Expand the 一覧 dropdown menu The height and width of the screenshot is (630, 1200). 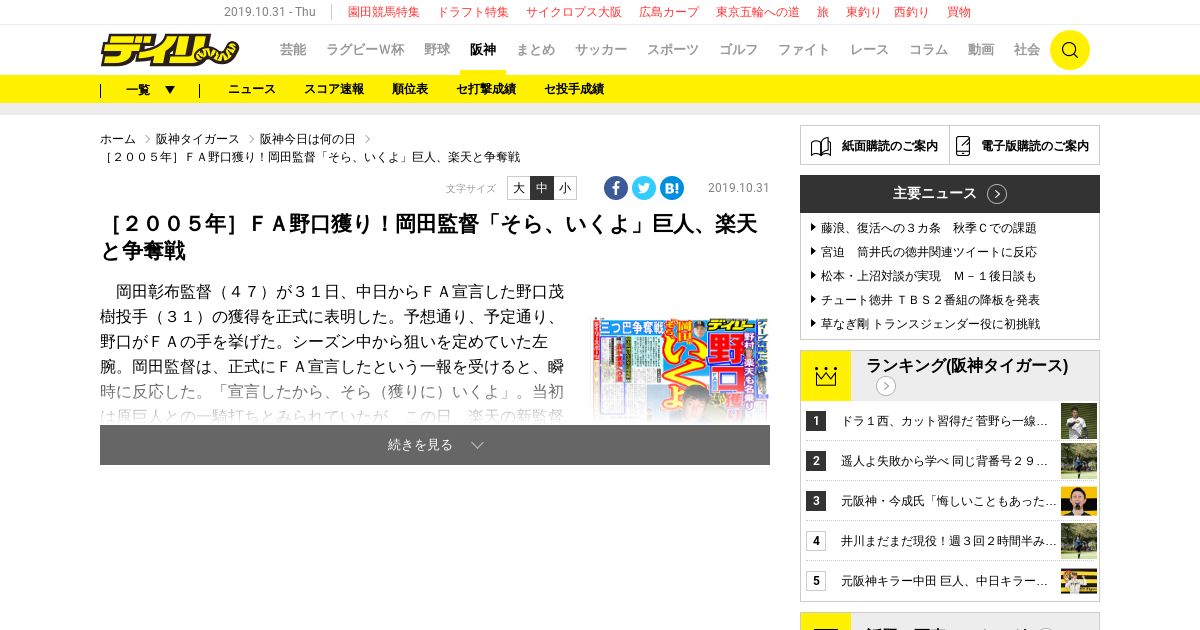point(150,89)
